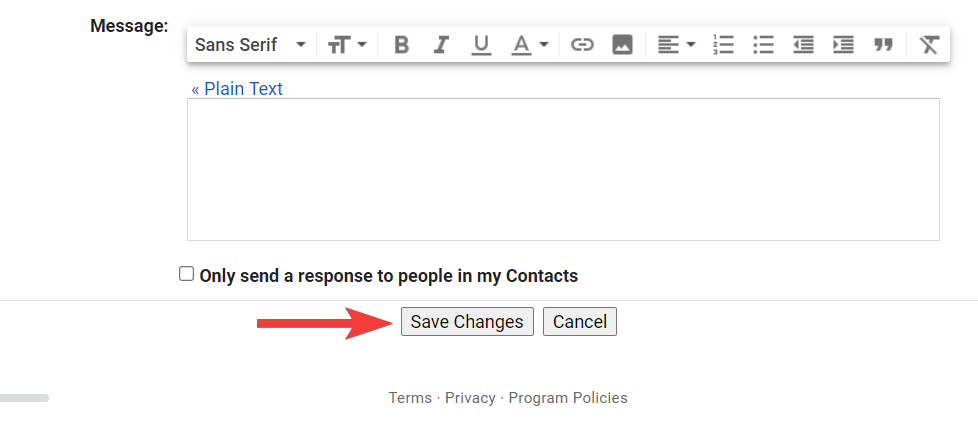Viewport: 978px width, 431px height.
Task: Switch to Plain Text mode
Action: [x=237, y=89]
